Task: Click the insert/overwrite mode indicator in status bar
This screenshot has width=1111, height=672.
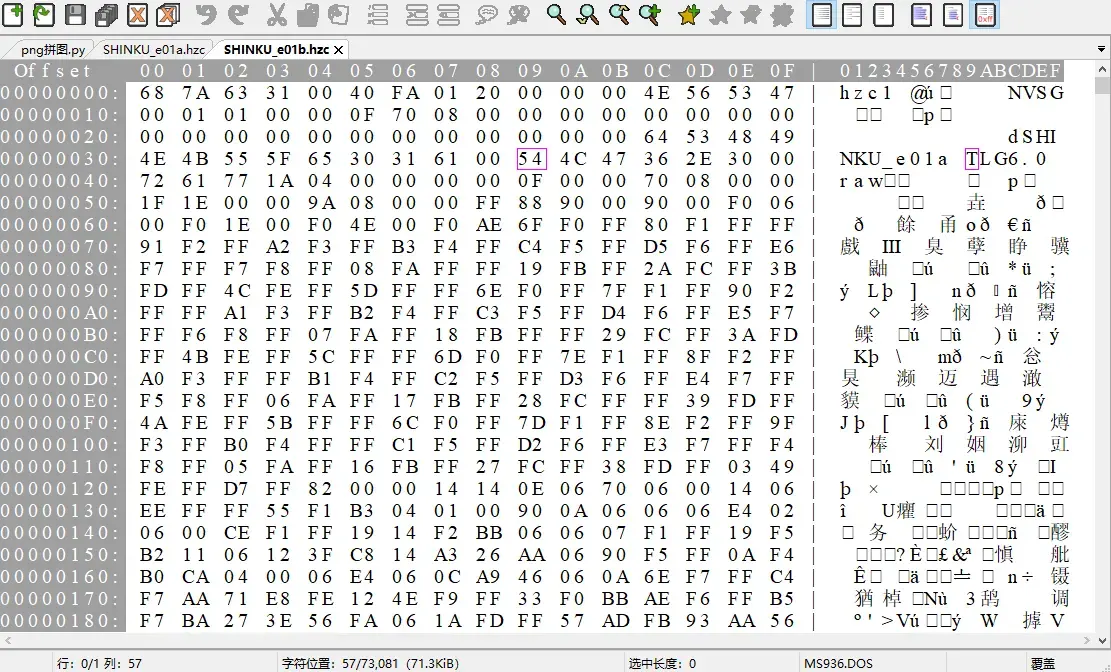Action: pyautogui.click(x=1042, y=663)
